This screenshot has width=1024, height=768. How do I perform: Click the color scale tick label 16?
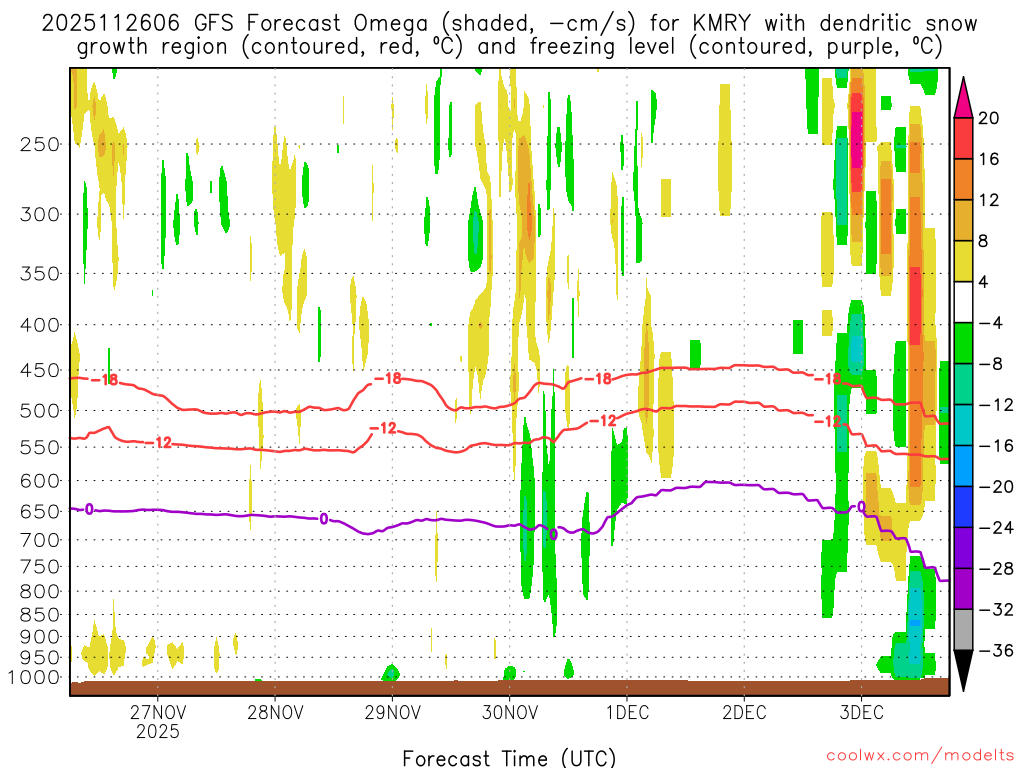click(989, 159)
